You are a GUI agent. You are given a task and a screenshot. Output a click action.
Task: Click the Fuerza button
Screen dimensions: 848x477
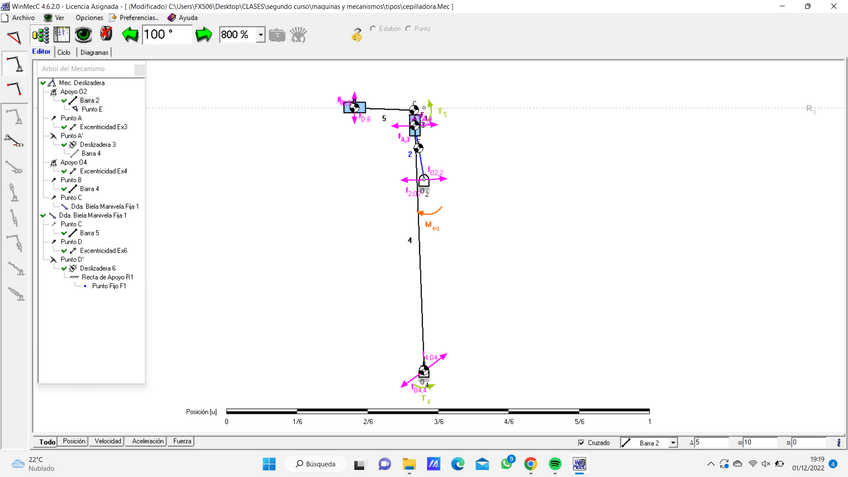point(182,441)
